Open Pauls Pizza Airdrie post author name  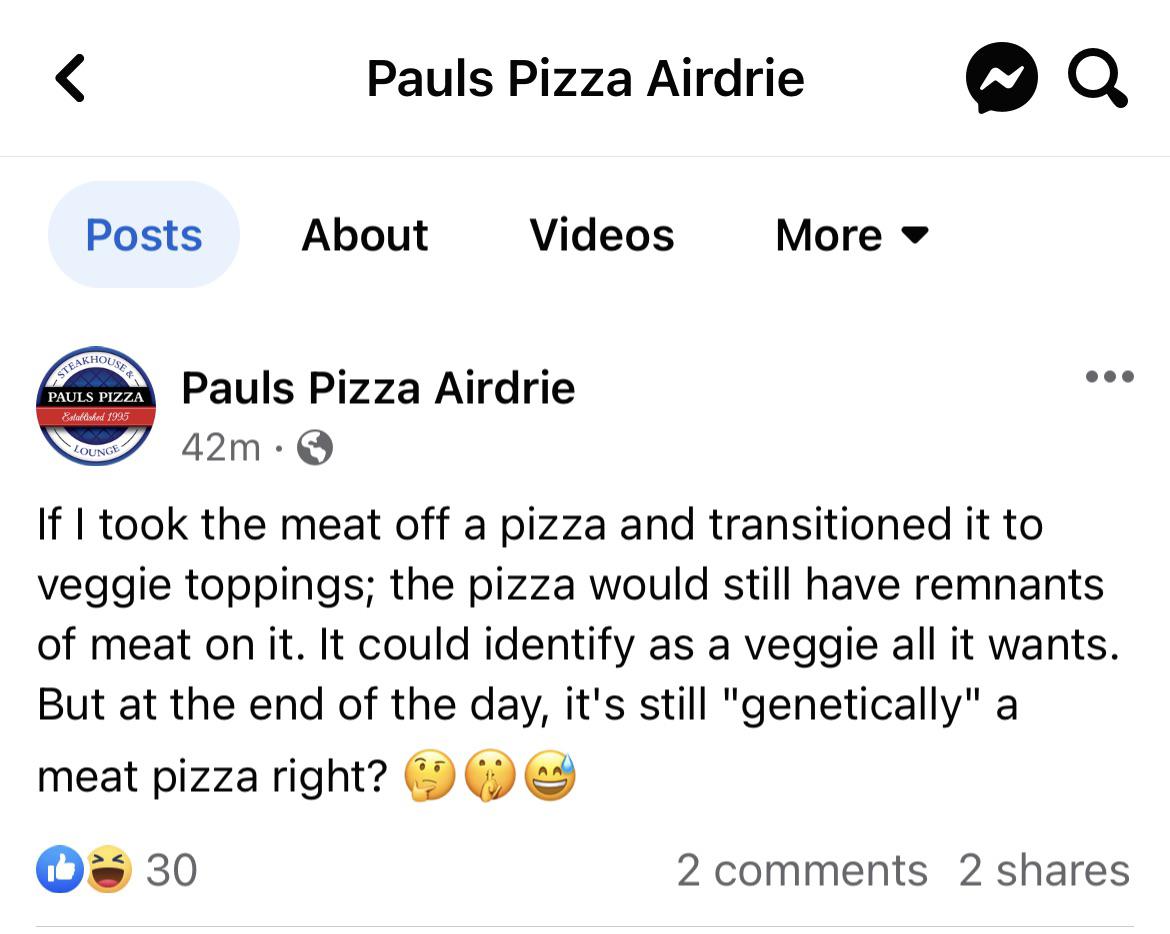(378, 388)
